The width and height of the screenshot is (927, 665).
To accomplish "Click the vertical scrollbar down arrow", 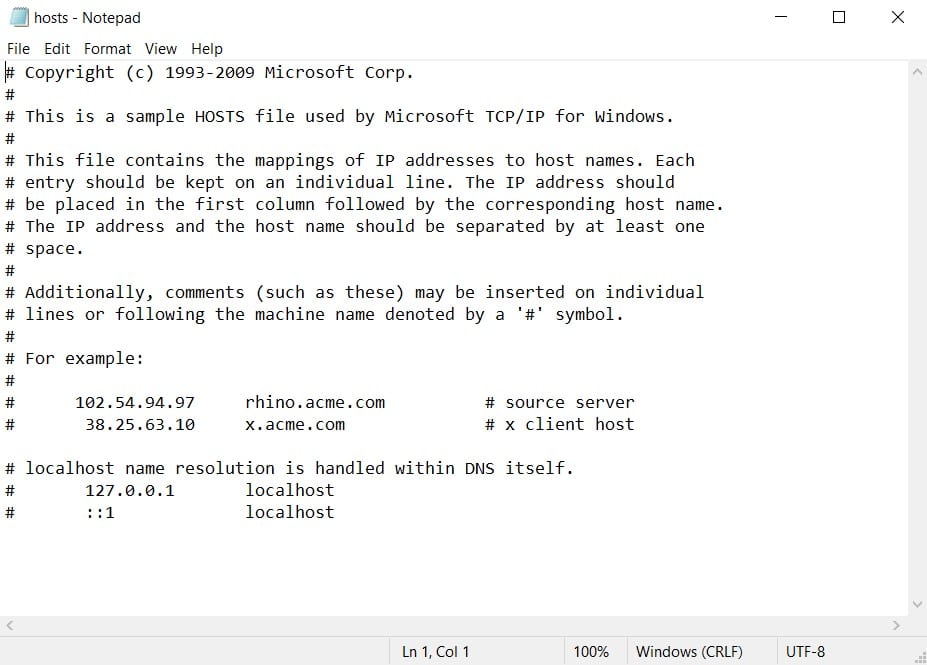I will (x=916, y=604).
